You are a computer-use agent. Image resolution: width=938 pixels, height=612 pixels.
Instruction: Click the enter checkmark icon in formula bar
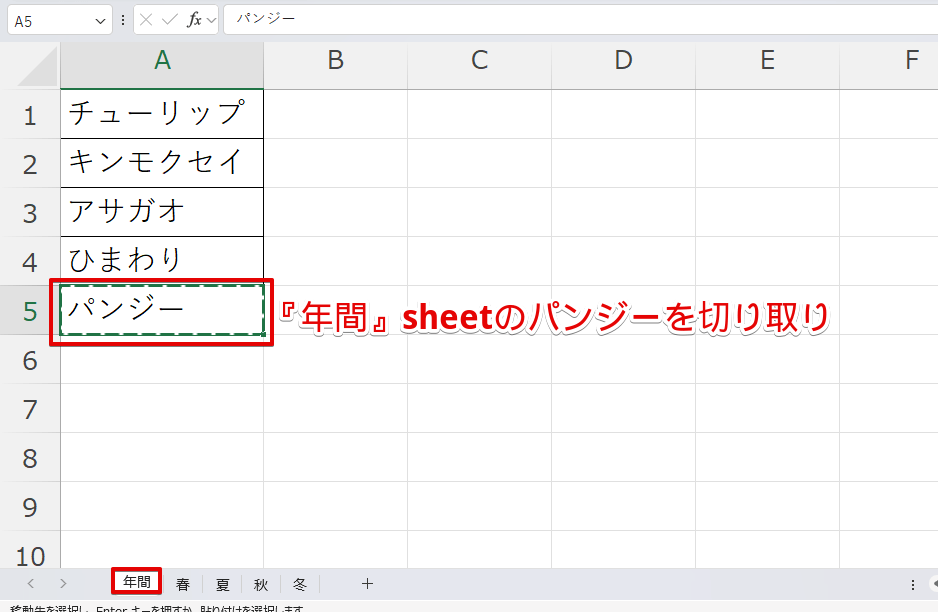(170, 20)
